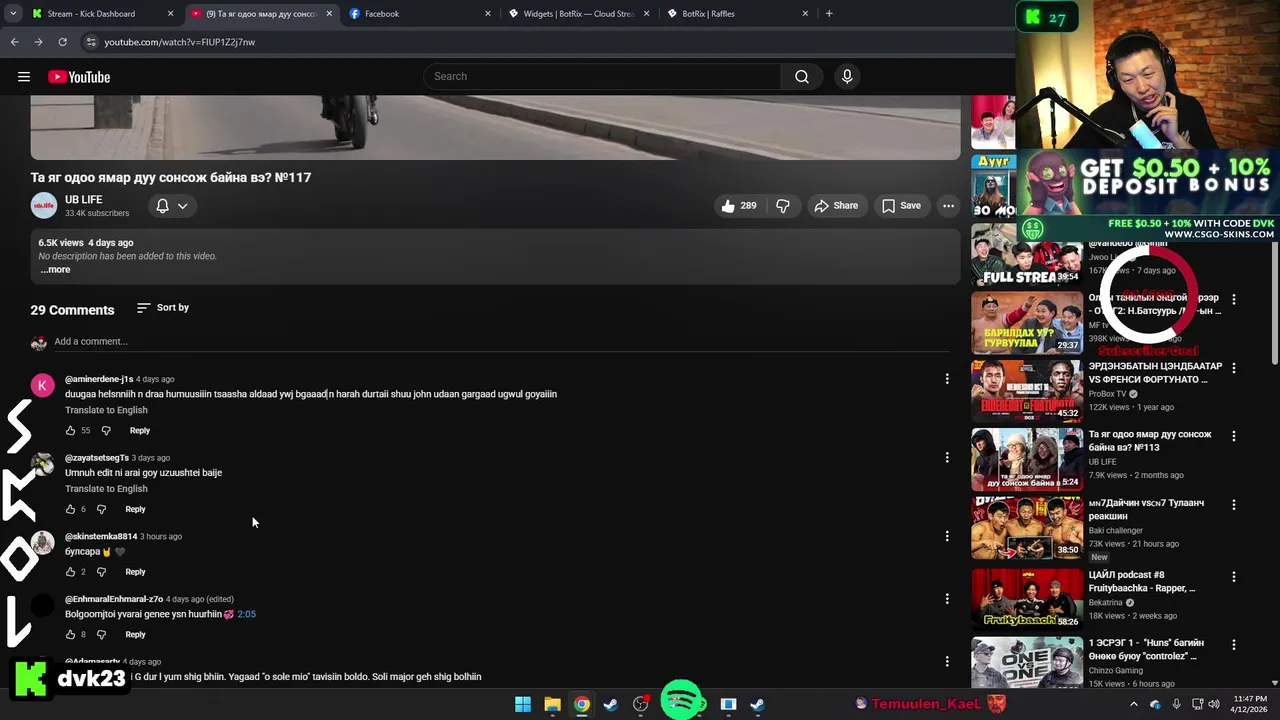Dislike the comment by @zayatsetsegTs
The width and height of the screenshot is (1280, 720).
tap(101, 510)
